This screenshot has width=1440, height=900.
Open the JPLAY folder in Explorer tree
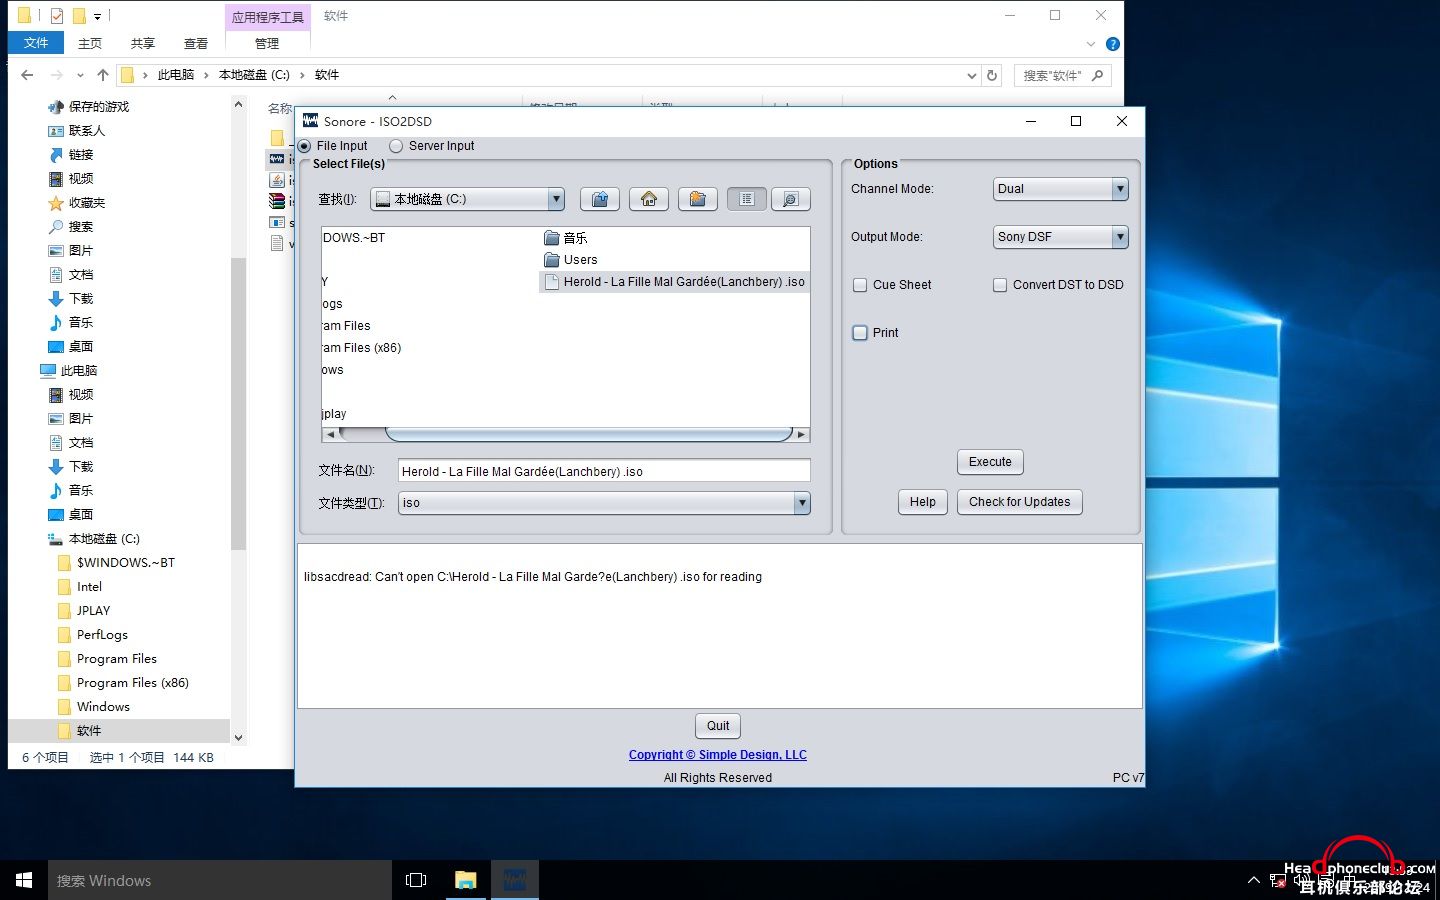(x=84, y=611)
